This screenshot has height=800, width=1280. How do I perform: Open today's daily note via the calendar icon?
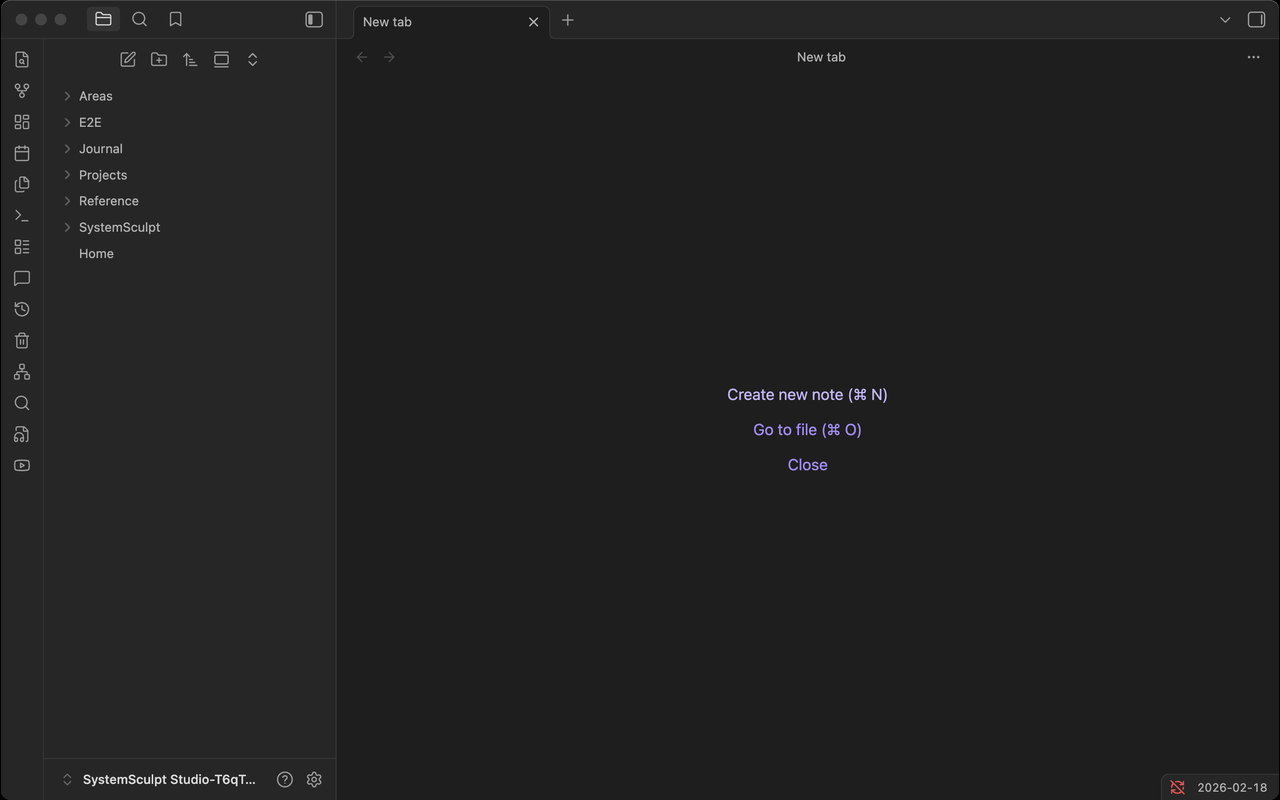[21, 152]
